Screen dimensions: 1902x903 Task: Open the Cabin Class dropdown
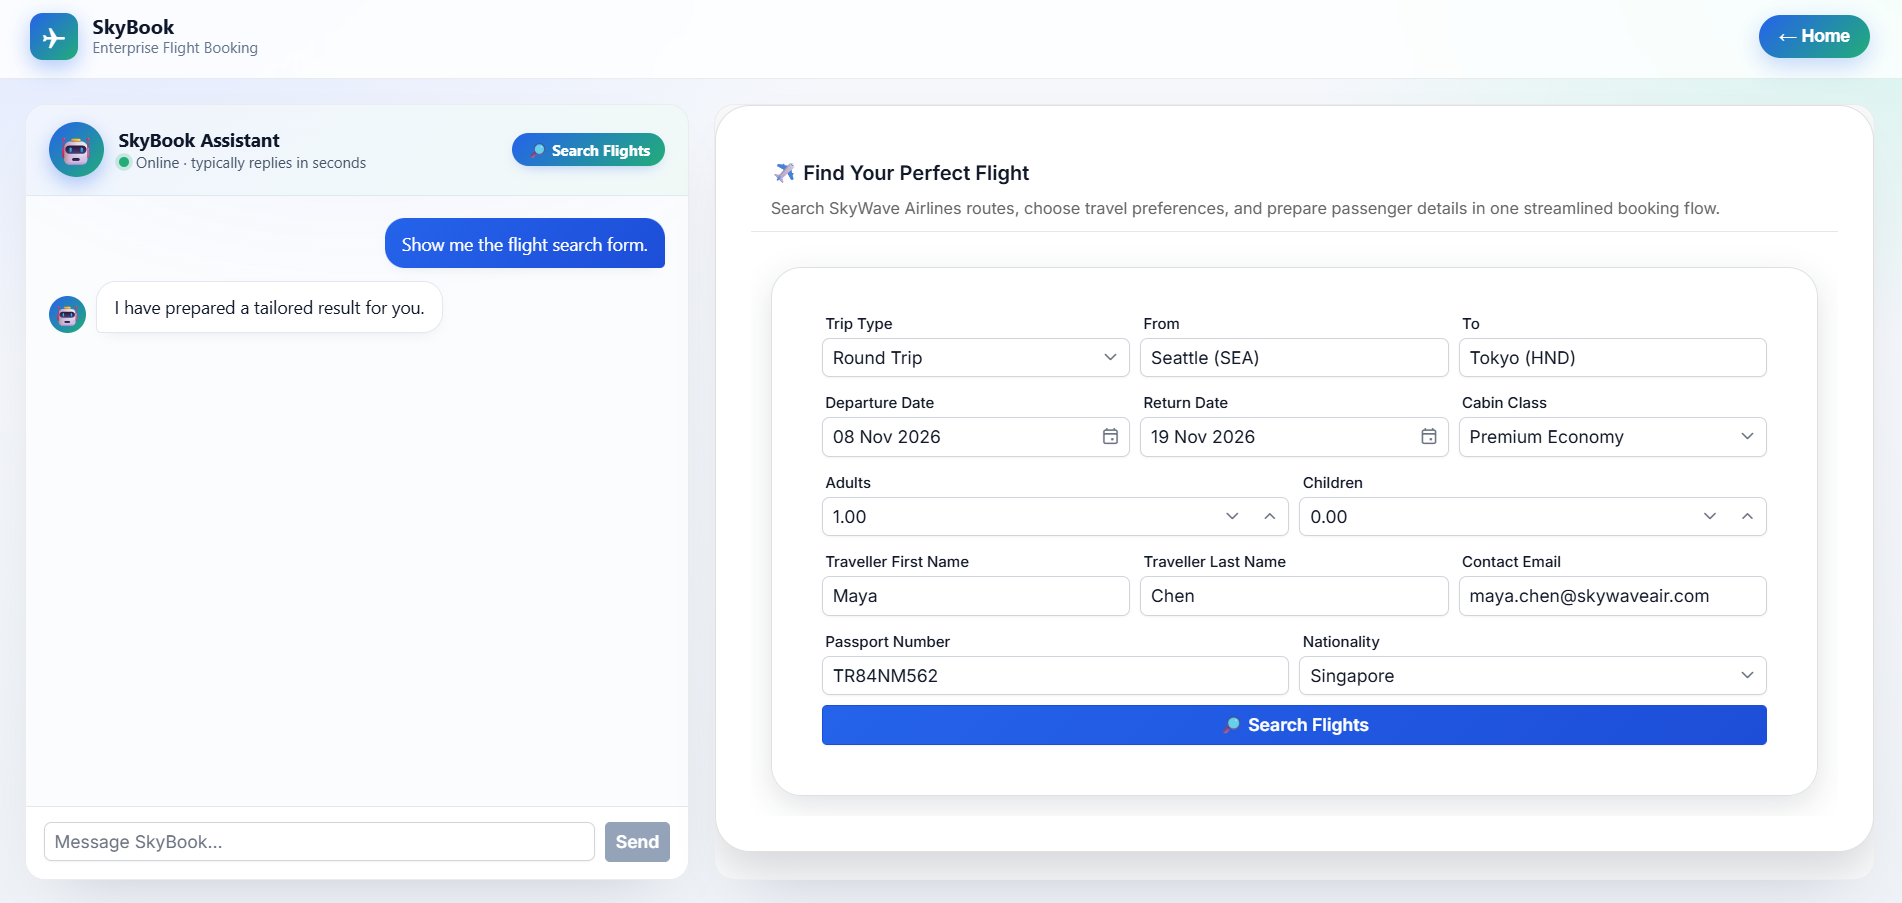[1612, 437]
